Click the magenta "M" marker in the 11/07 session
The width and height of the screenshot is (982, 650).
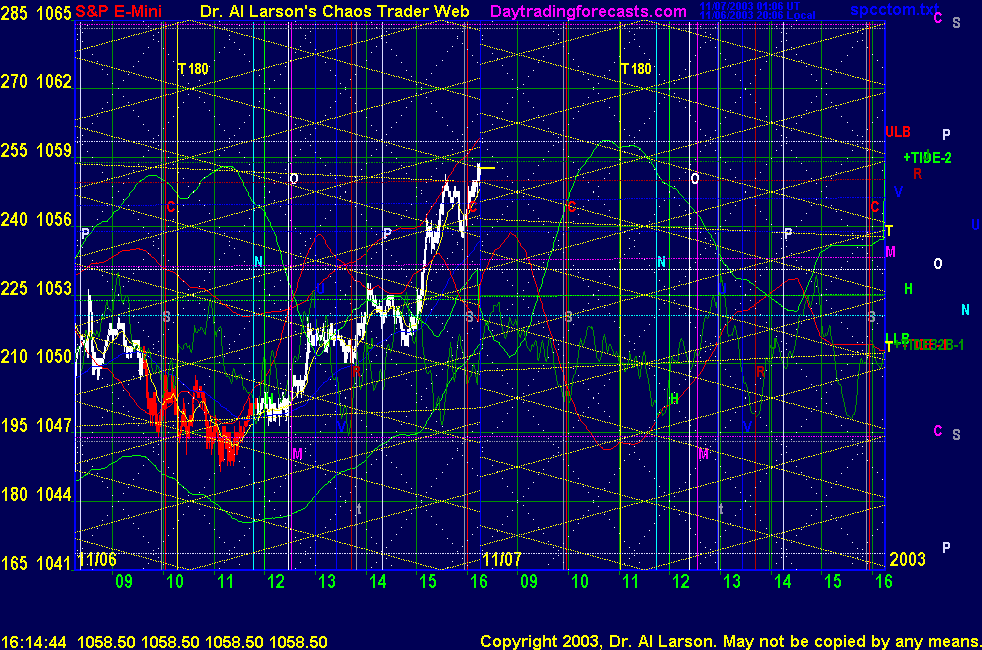click(x=703, y=454)
